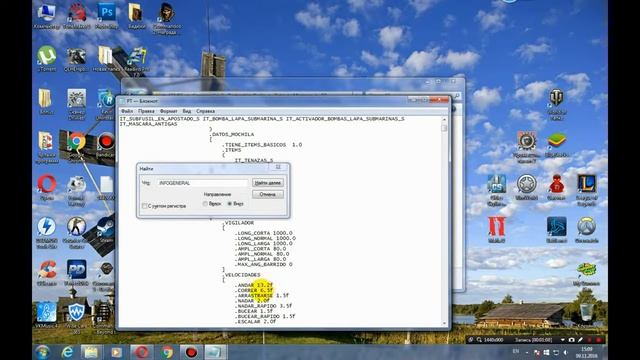Open the Overwatch desktop shortcut
This screenshot has height=360, width=640.
pyautogui.click(x=587, y=230)
